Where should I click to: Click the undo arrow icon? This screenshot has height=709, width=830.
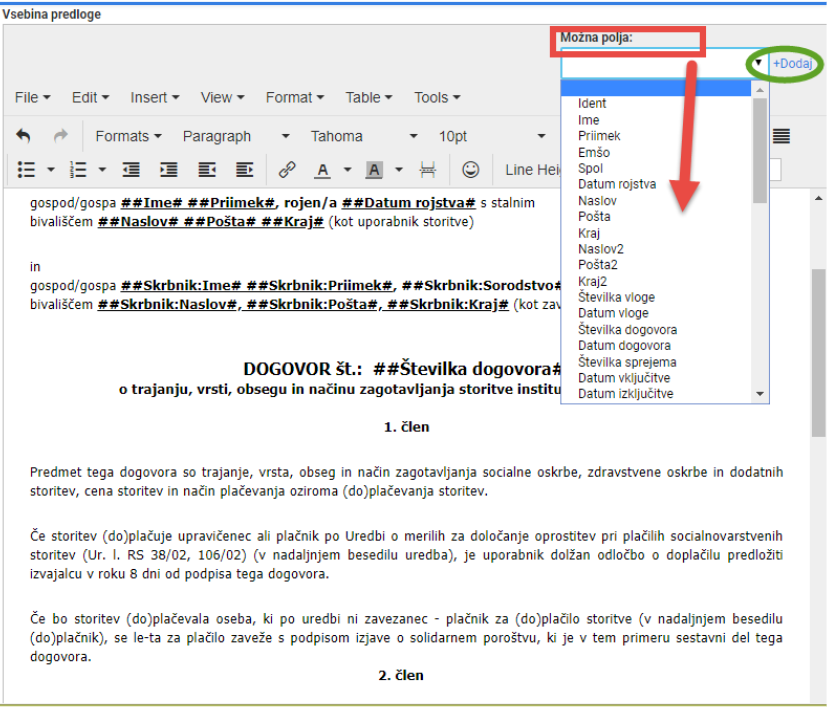click(x=23, y=136)
